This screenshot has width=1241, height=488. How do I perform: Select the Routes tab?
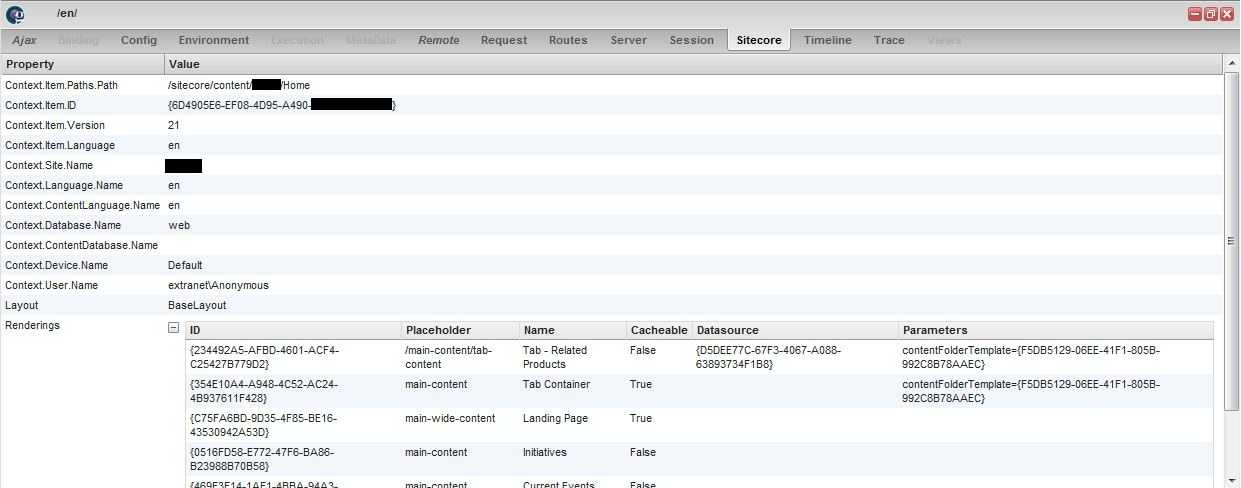point(568,40)
